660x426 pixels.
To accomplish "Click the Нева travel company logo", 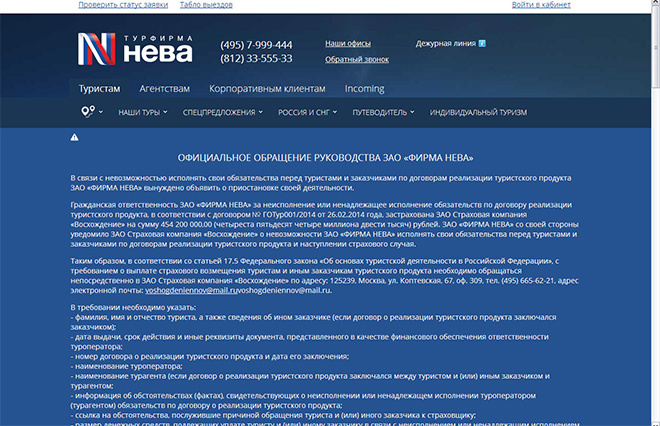I will coord(135,49).
